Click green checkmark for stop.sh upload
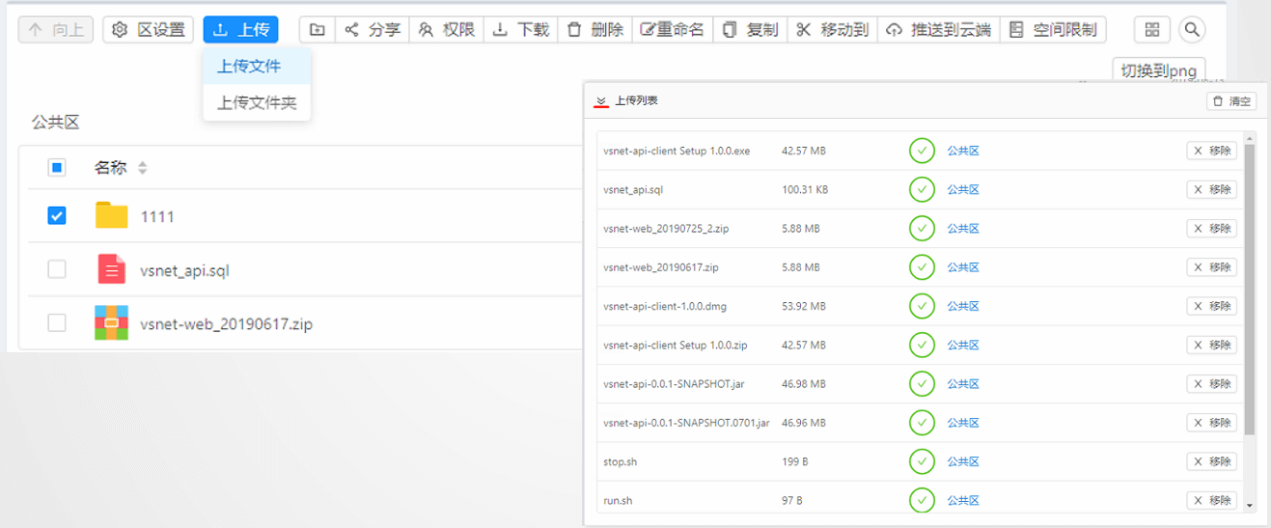The height and width of the screenshot is (528, 1271). coord(921,461)
